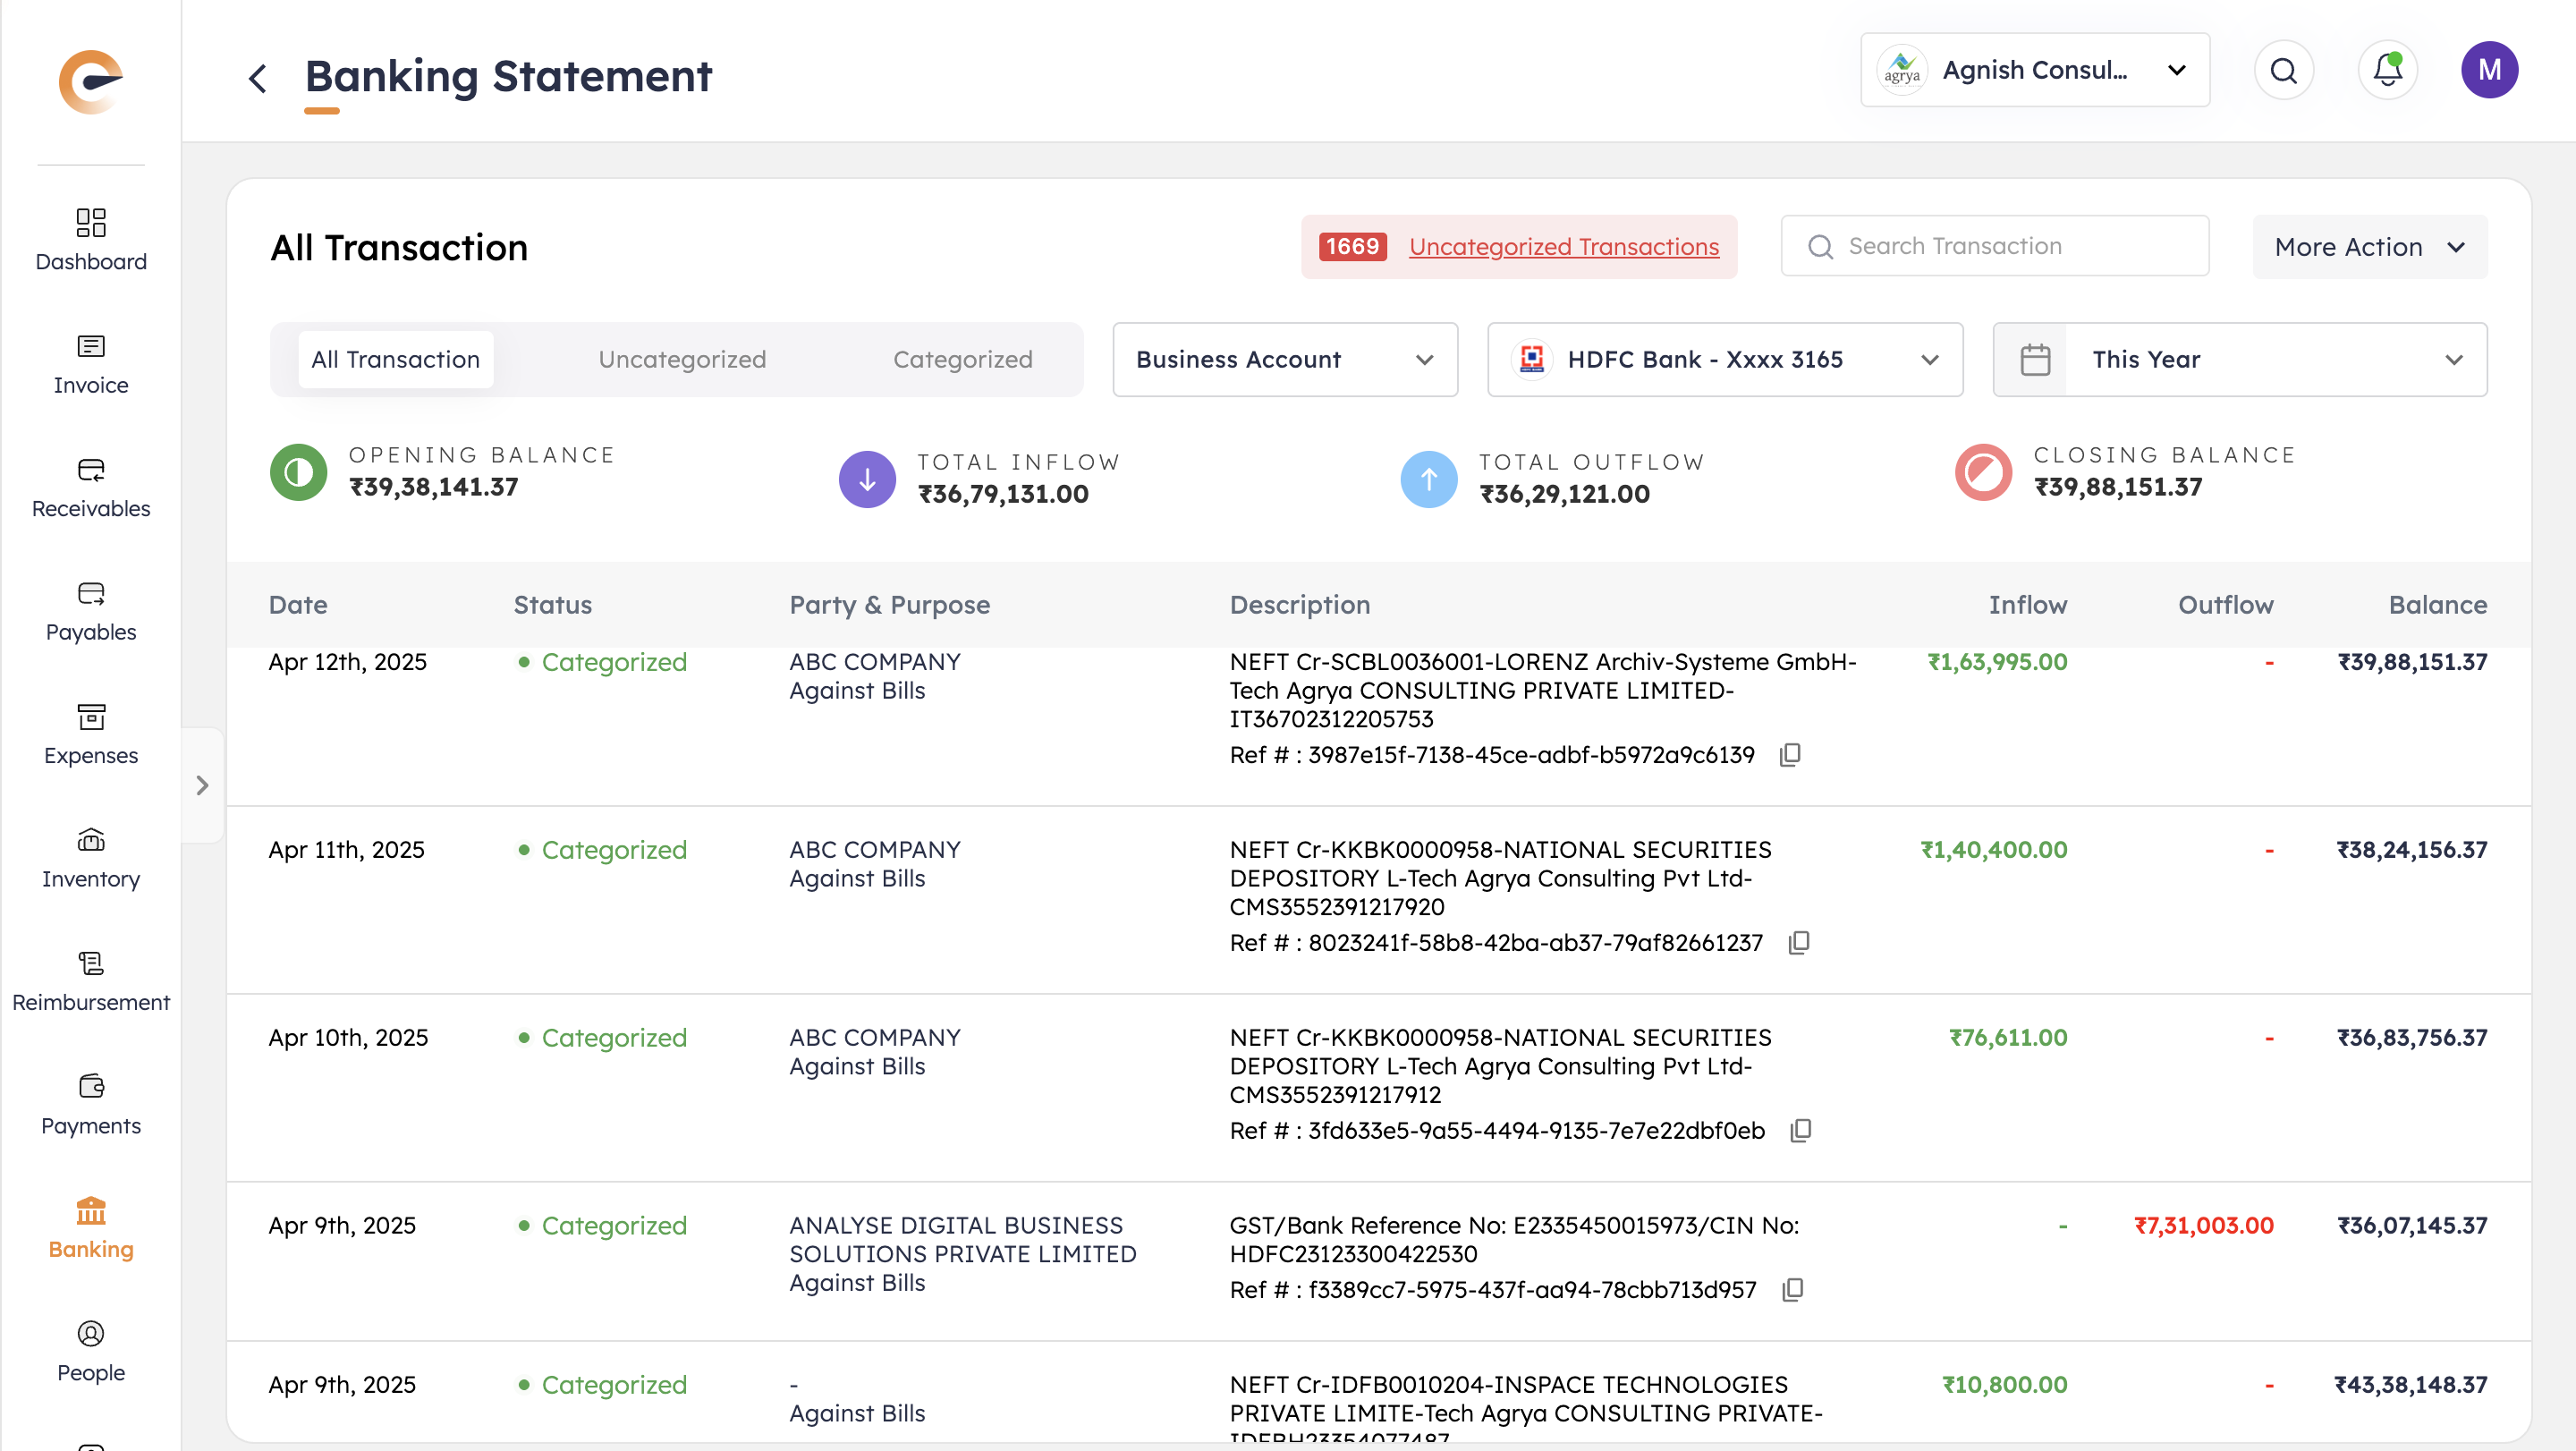
Task: Switch to the Uncategorized tab
Action: click(x=682, y=359)
